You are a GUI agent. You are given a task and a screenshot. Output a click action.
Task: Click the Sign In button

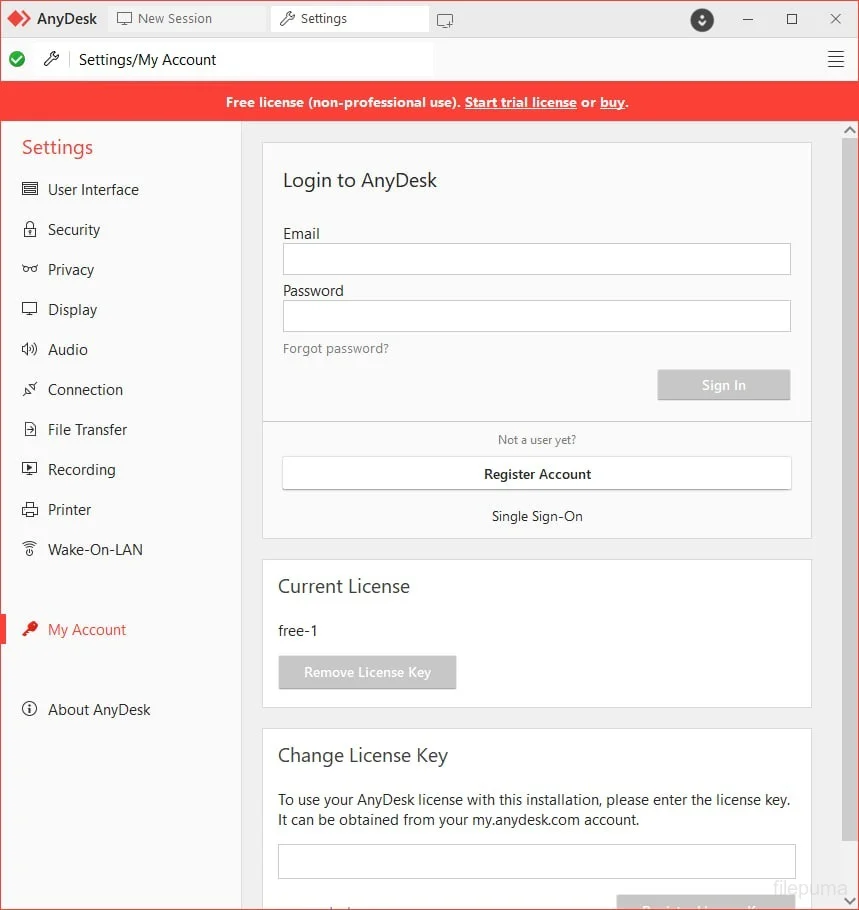724,385
